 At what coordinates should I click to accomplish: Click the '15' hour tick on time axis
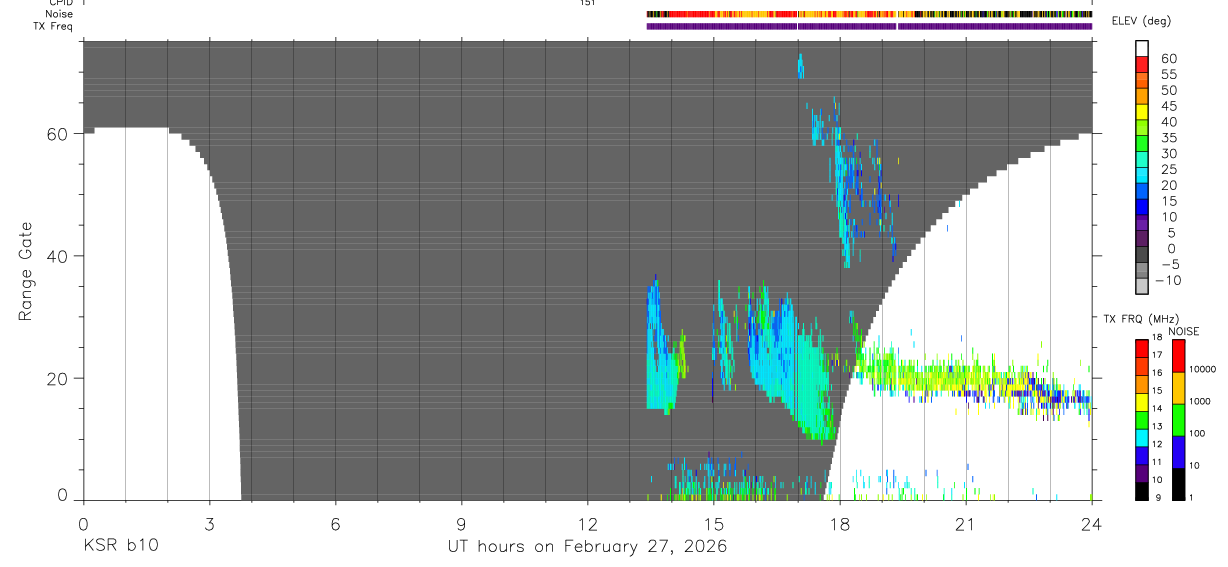(713, 523)
